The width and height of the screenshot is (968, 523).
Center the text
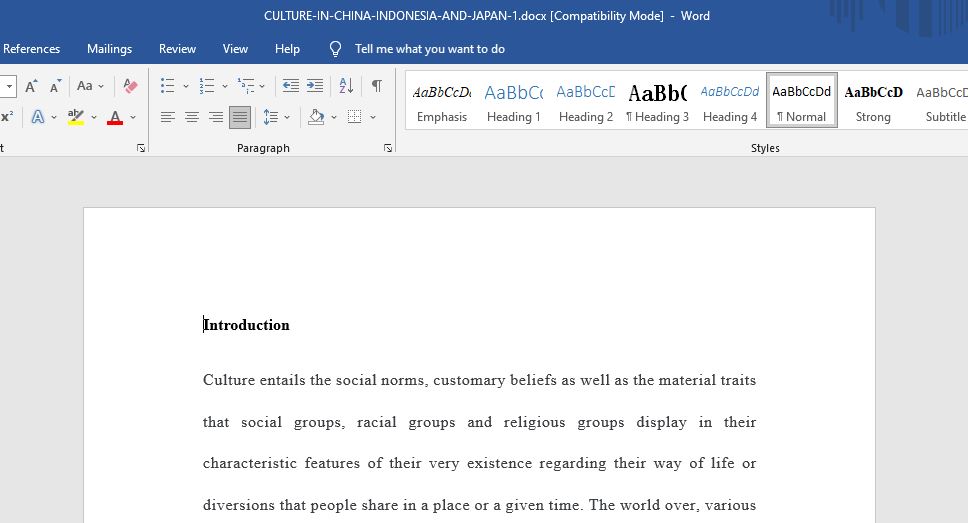pyautogui.click(x=192, y=117)
